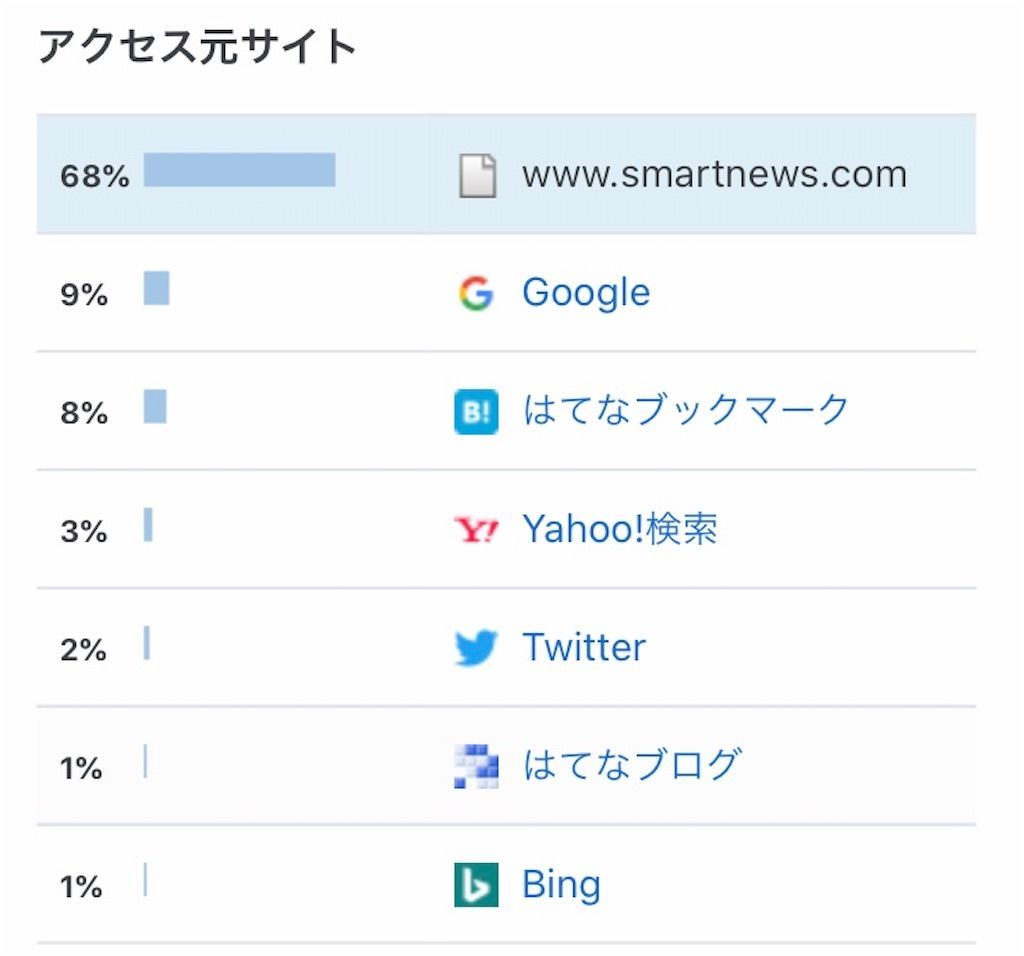
Task: Click the Twitter bird icon
Action: pos(476,647)
